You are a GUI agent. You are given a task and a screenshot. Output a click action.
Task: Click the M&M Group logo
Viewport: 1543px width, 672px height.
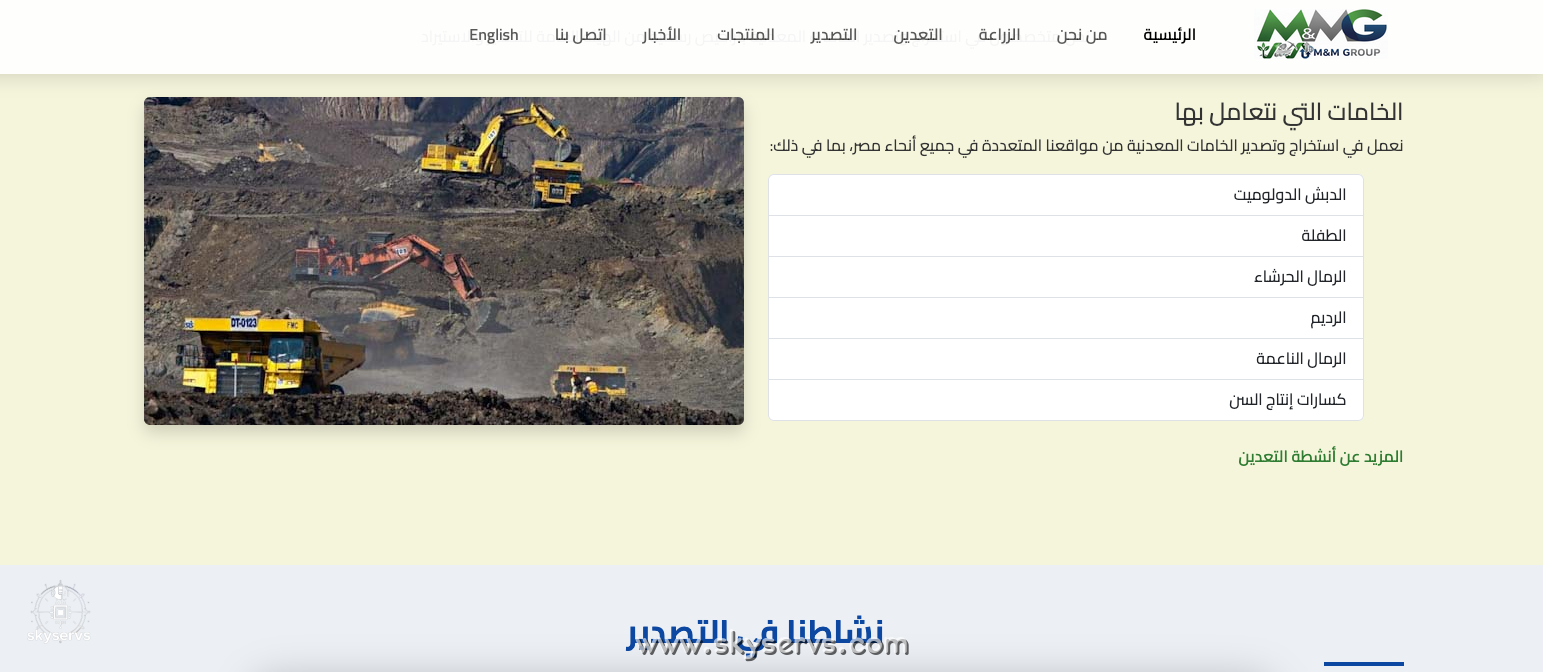(1321, 35)
